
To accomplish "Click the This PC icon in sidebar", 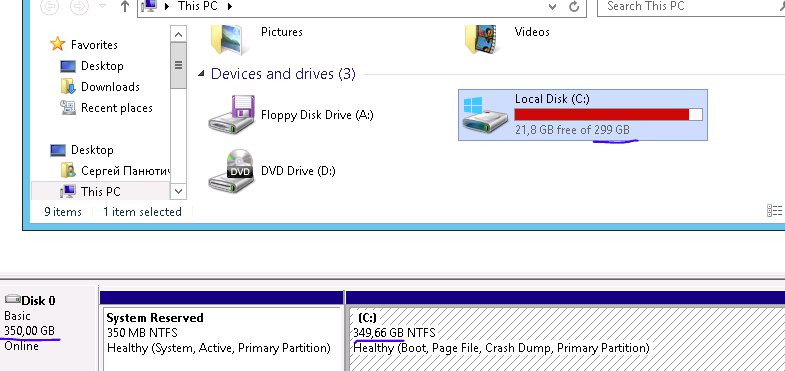I will tap(68, 191).
